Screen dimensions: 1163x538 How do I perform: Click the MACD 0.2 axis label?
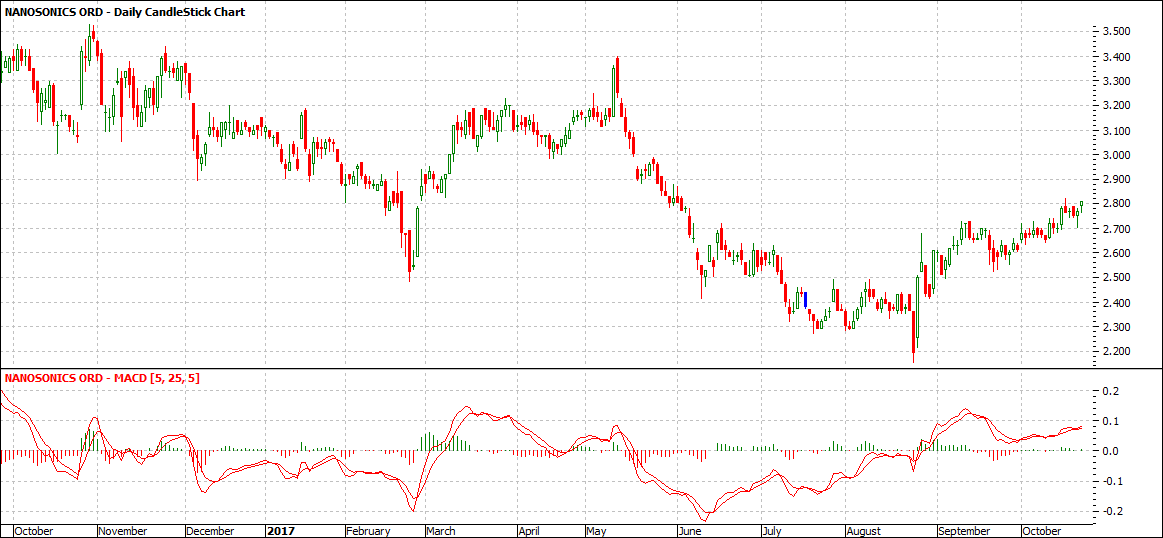[1110, 391]
